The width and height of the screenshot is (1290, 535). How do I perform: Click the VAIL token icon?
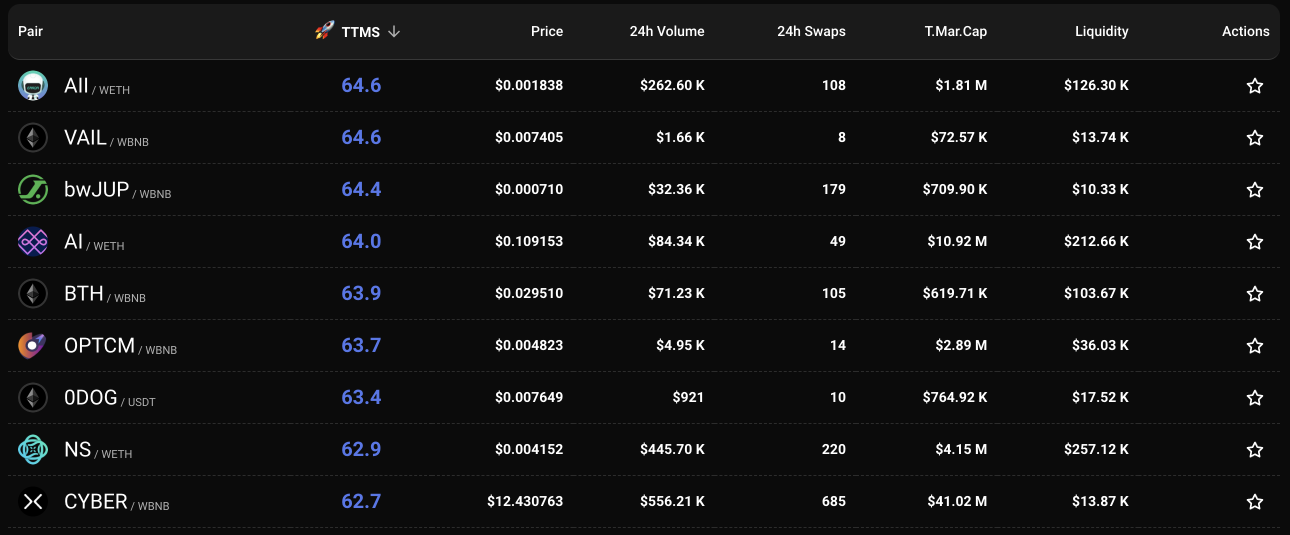click(x=33, y=138)
